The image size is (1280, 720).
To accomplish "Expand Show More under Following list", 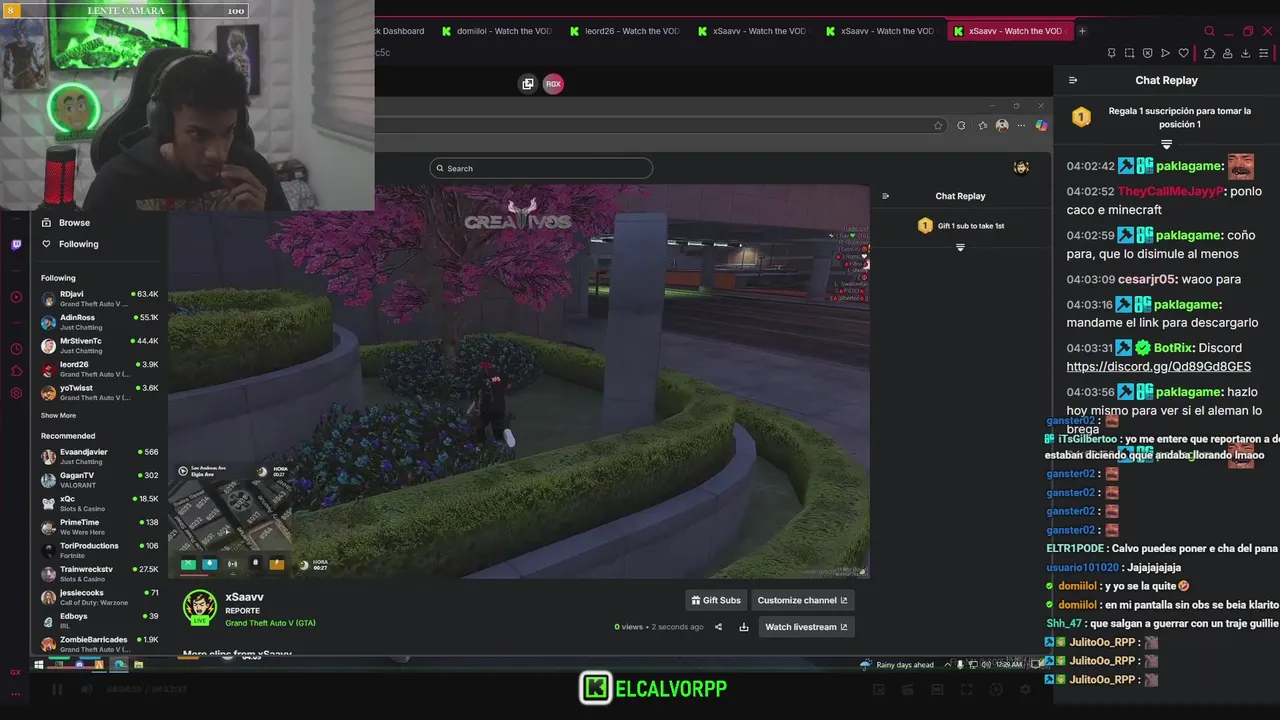I will click(x=58, y=415).
